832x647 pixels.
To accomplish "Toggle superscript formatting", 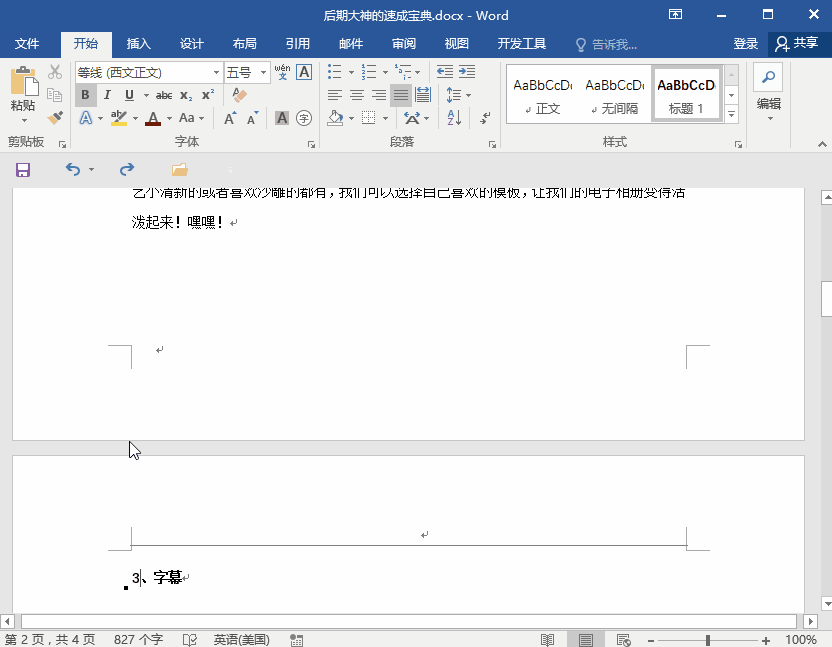I will (x=208, y=95).
